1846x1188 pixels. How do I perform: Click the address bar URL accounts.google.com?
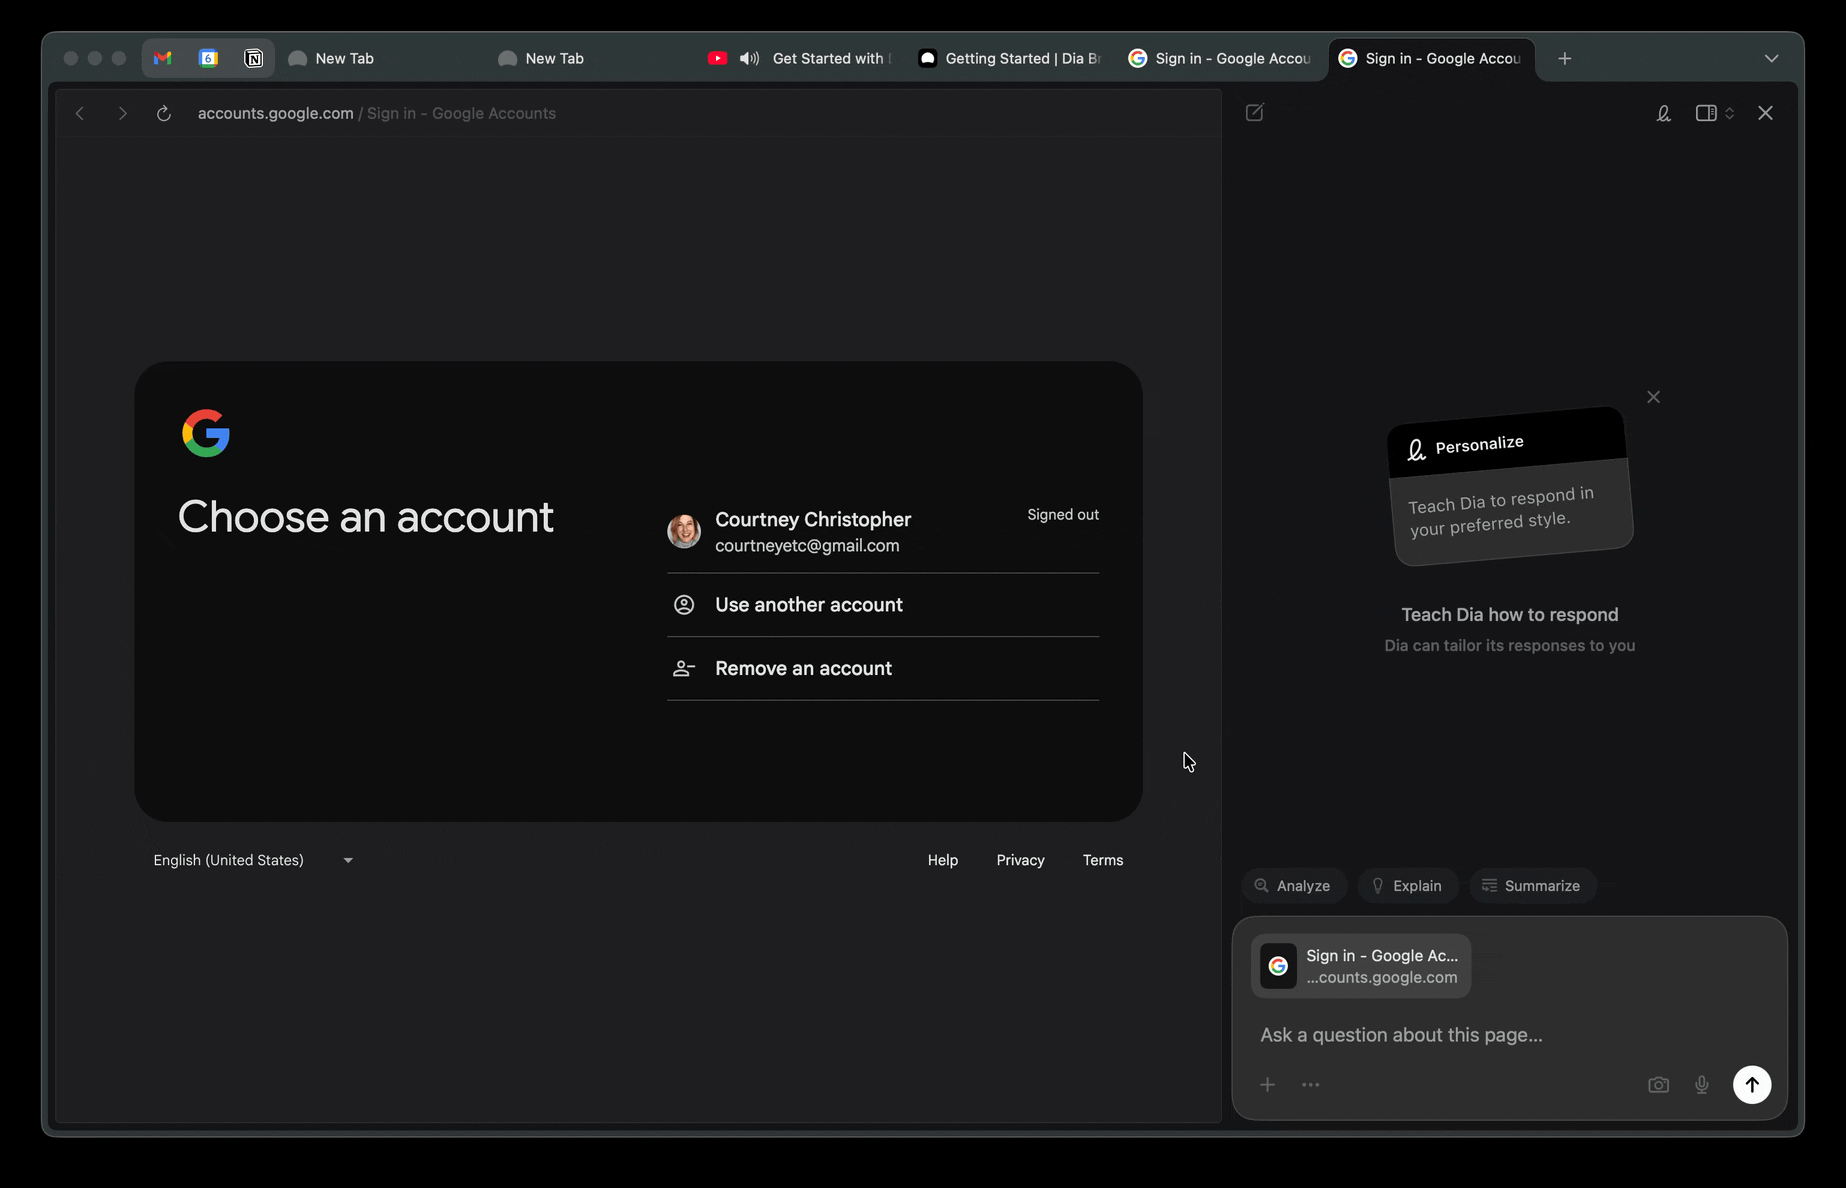coord(275,113)
